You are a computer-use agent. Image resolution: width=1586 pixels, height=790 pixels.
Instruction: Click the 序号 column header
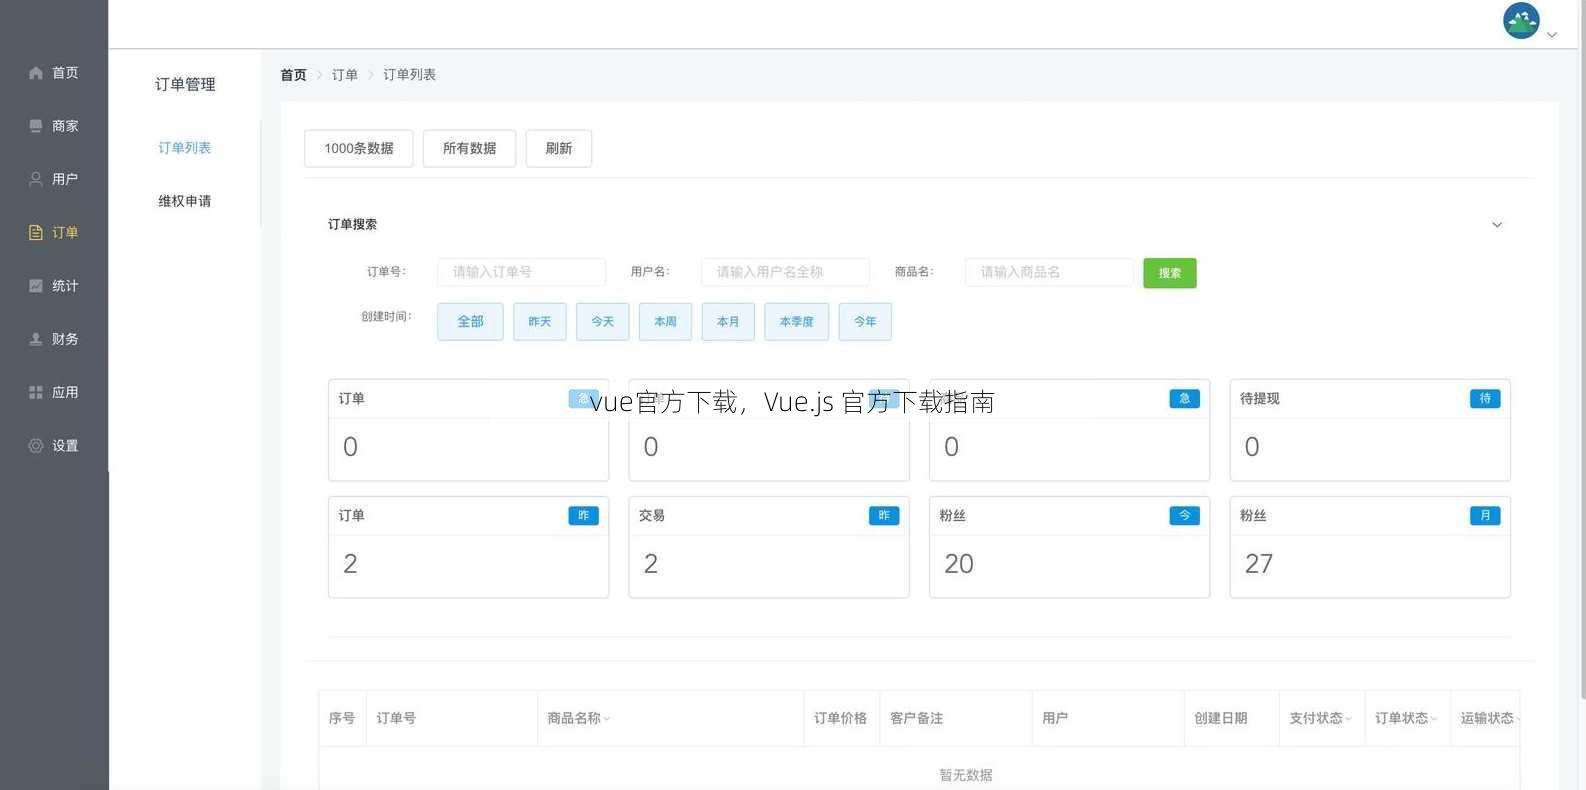tap(342, 719)
